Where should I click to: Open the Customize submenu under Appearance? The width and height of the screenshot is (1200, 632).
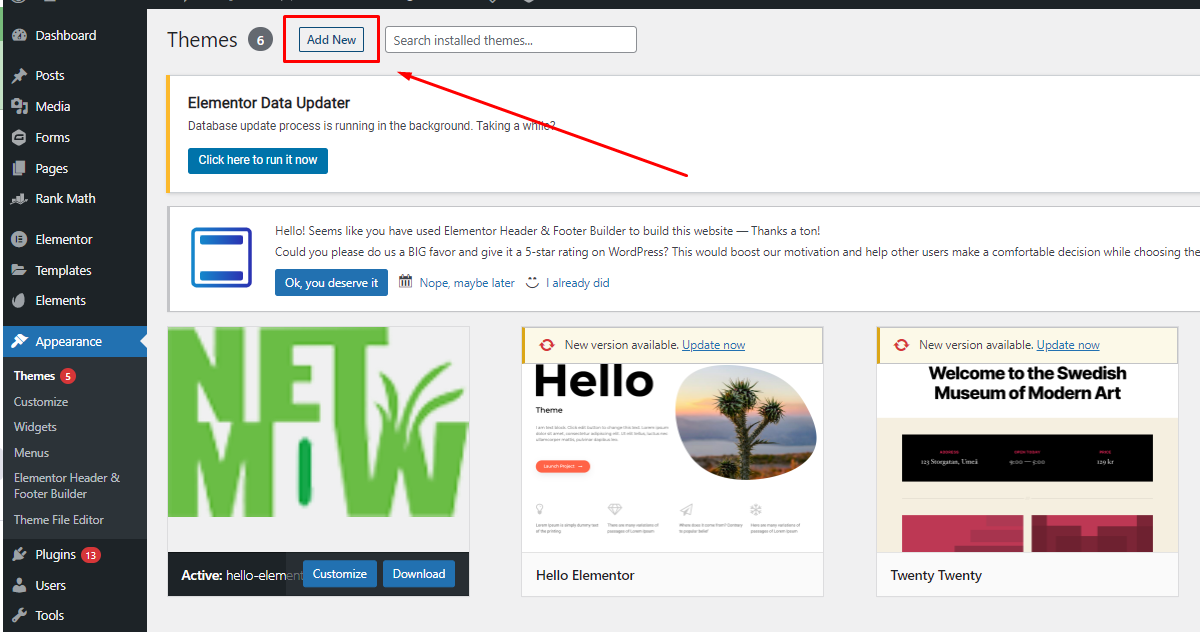(x=41, y=401)
